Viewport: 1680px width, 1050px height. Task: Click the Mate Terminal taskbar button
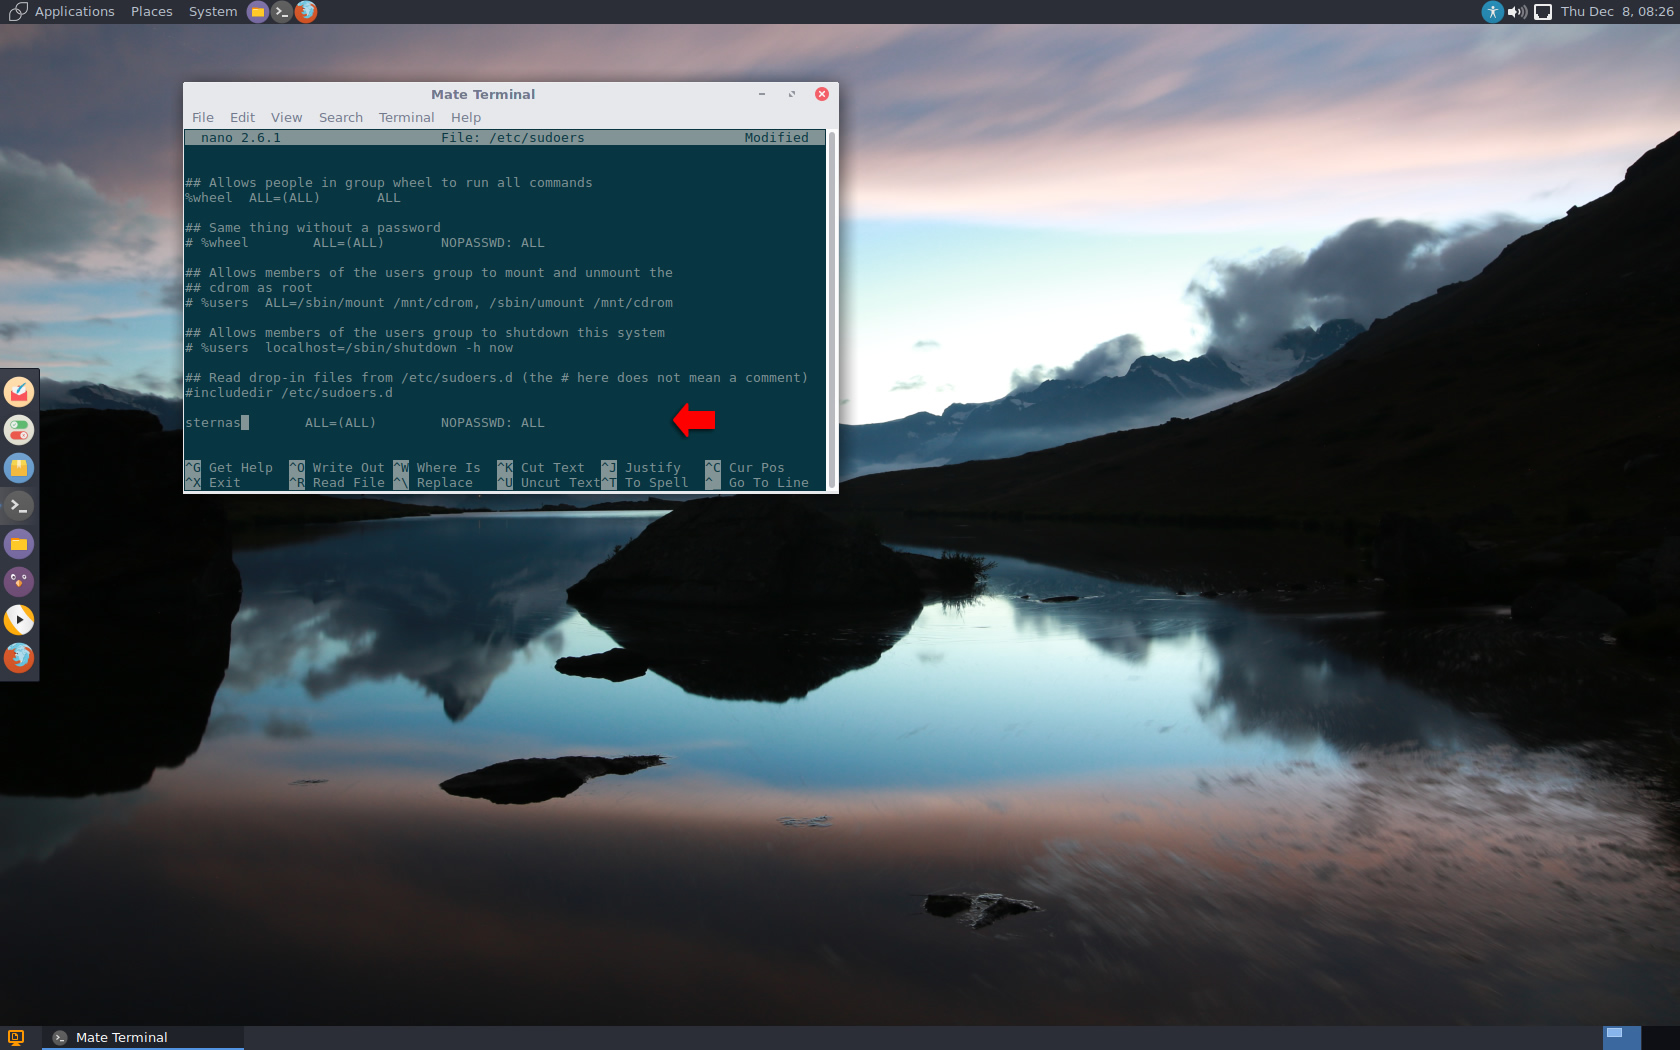point(143,1038)
